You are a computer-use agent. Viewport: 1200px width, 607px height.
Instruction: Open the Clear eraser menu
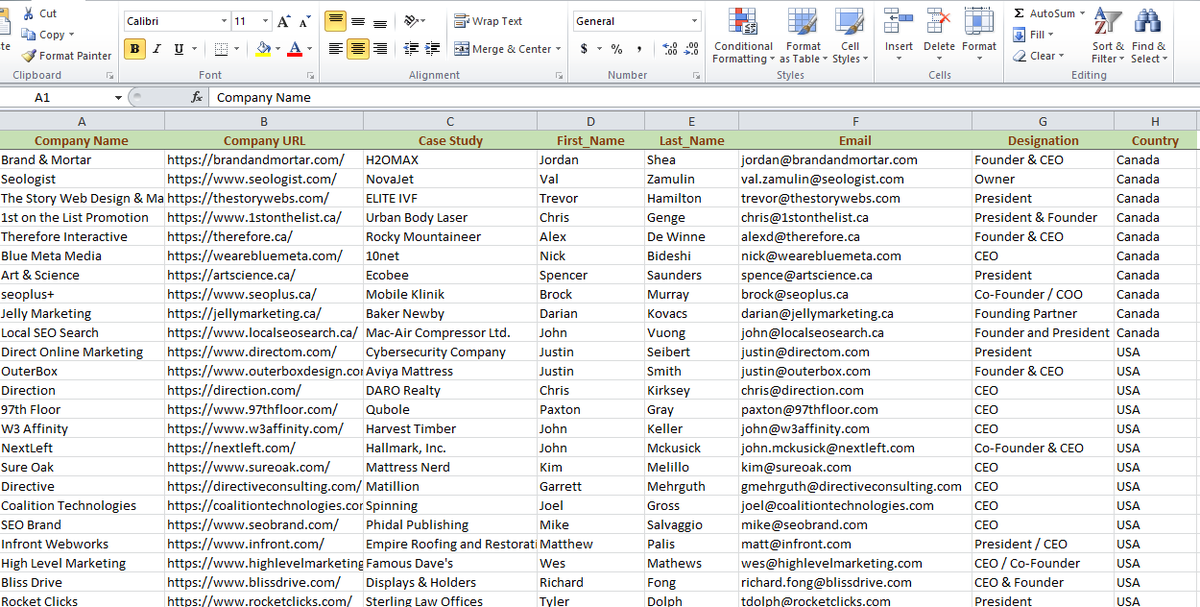tap(1038, 56)
